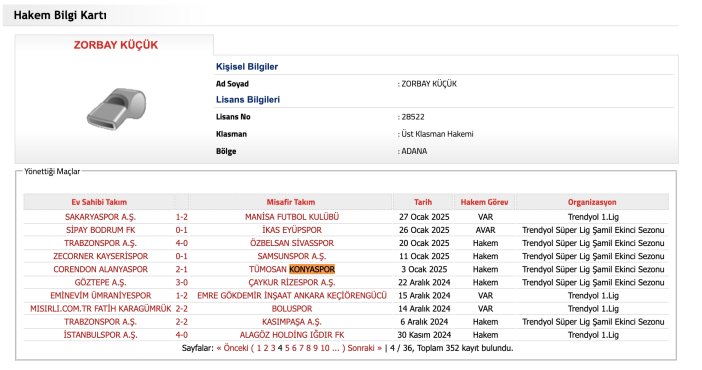Go to next page via Sonraki »
The image size is (702, 370).
point(364,348)
